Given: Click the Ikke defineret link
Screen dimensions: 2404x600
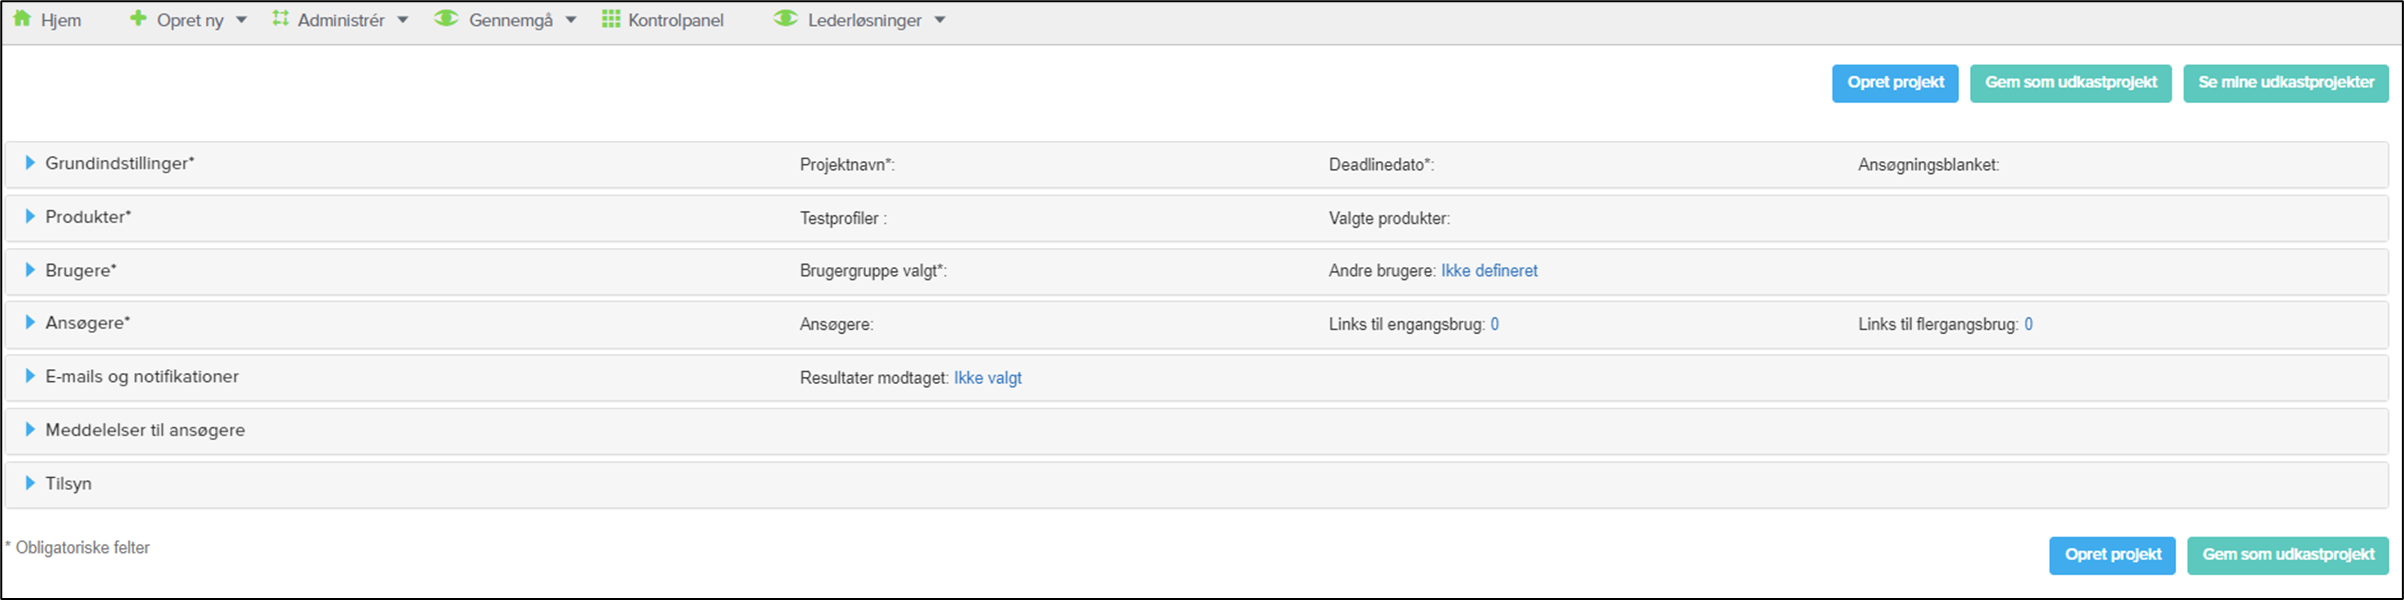Looking at the screenshot, I should 1489,271.
